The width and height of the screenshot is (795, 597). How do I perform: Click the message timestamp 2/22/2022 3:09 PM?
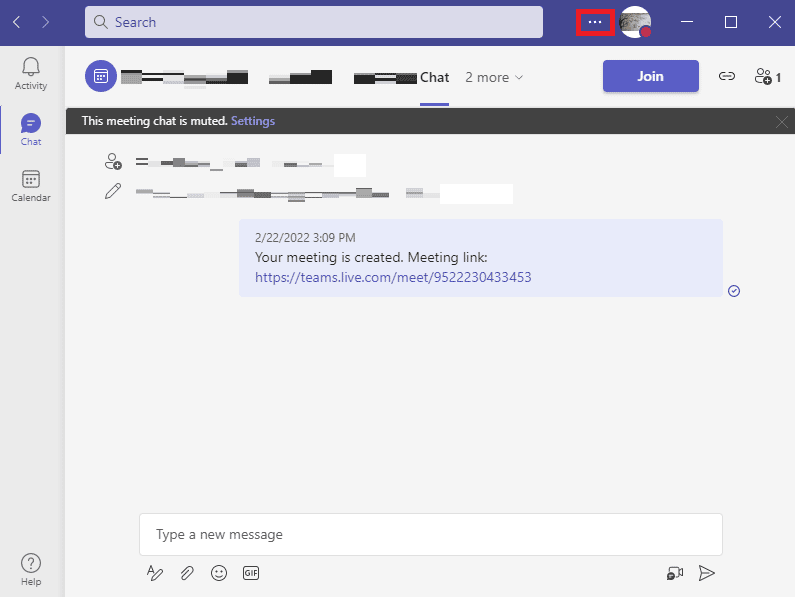(x=305, y=238)
